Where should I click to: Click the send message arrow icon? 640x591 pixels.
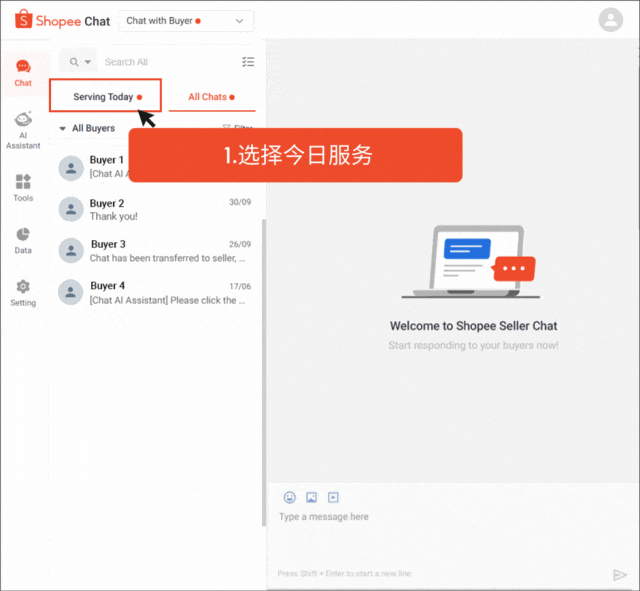620,575
